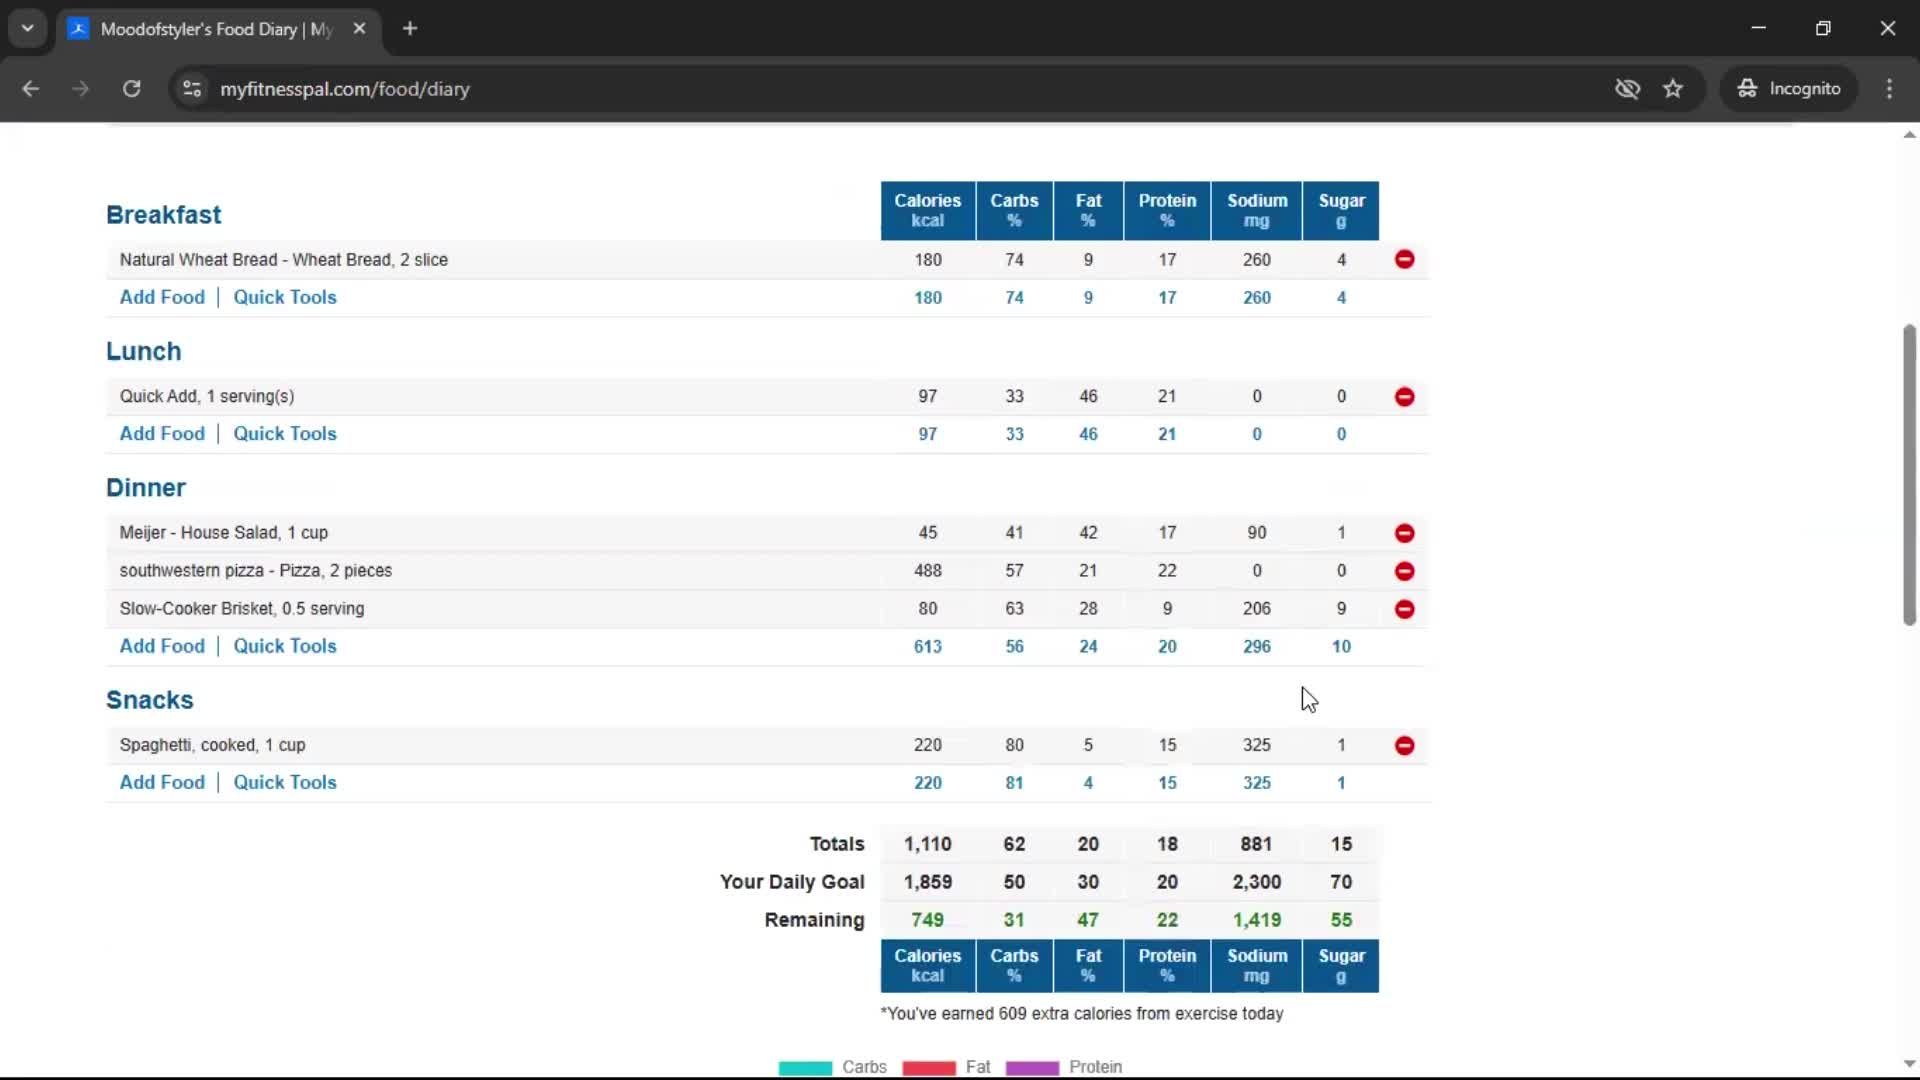Screen dimensions: 1920x1080
Task: Click bottom Sugar g column header
Action: click(x=1341, y=966)
